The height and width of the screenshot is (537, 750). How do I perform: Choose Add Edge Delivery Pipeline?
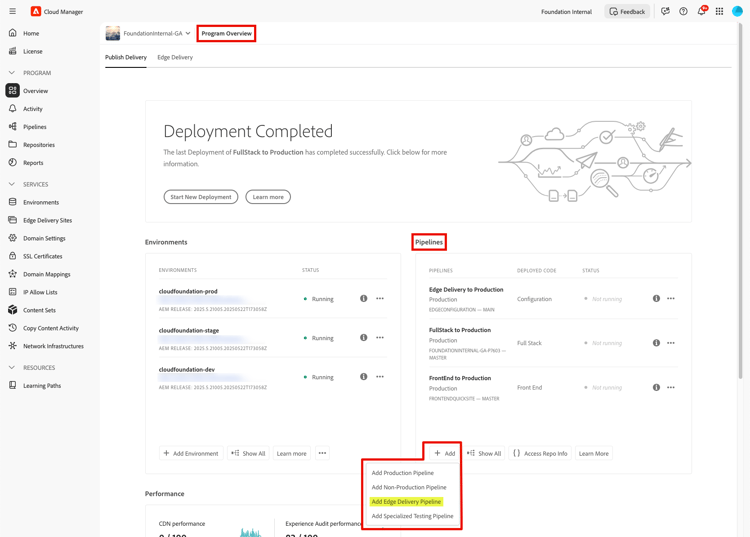tap(406, 502)
